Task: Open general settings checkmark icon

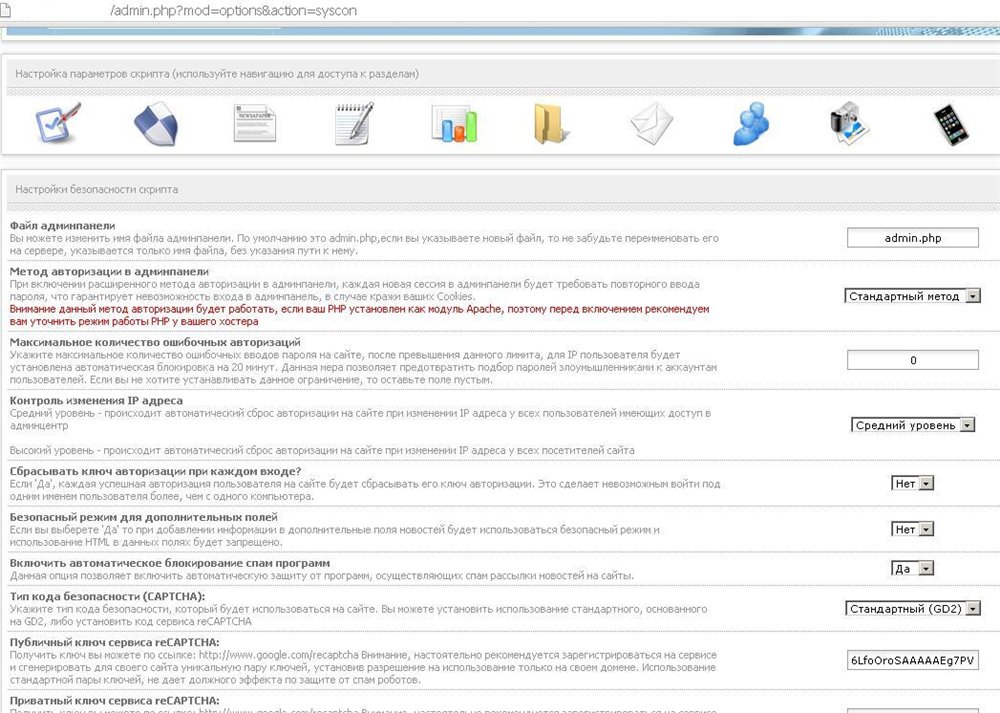Action: pyautogui.click(x=58, y=122)
